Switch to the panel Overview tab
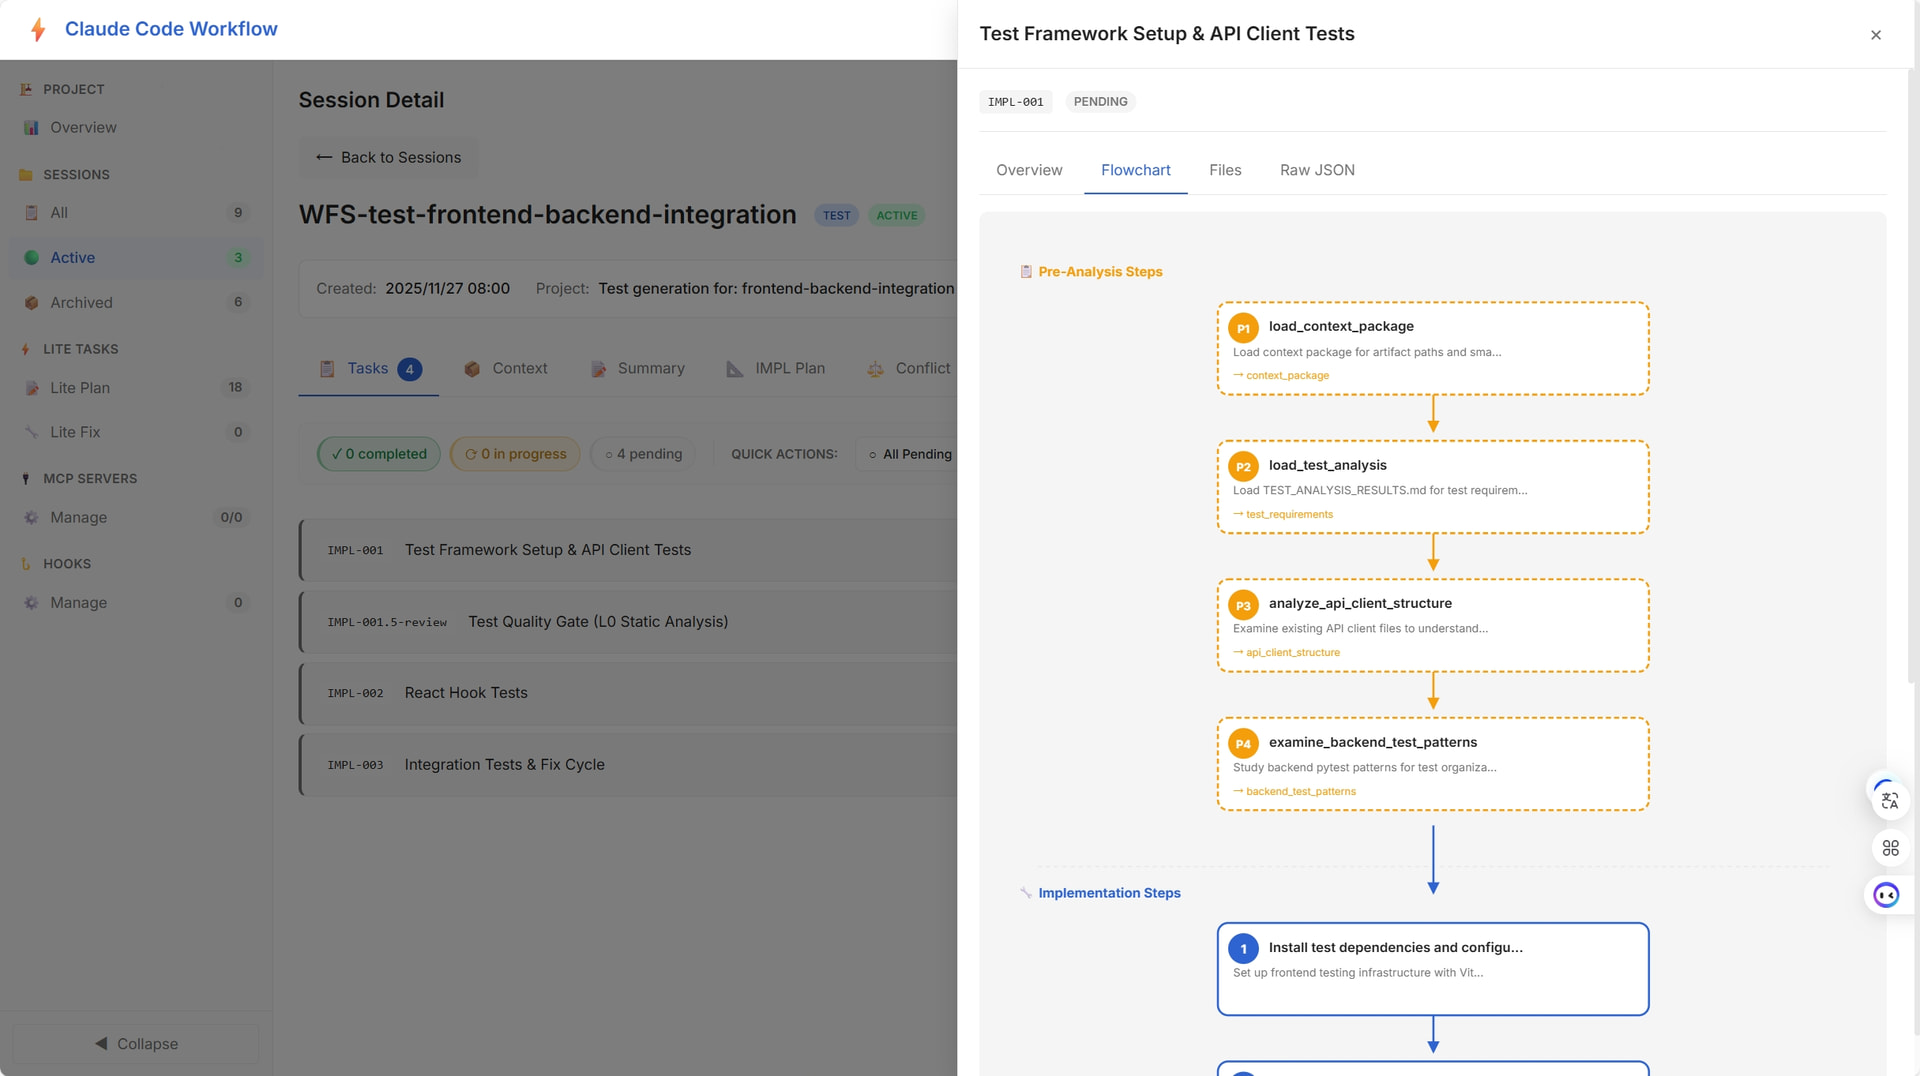This screenshot has height=1076, width=1920. (x=1029, y=170)
